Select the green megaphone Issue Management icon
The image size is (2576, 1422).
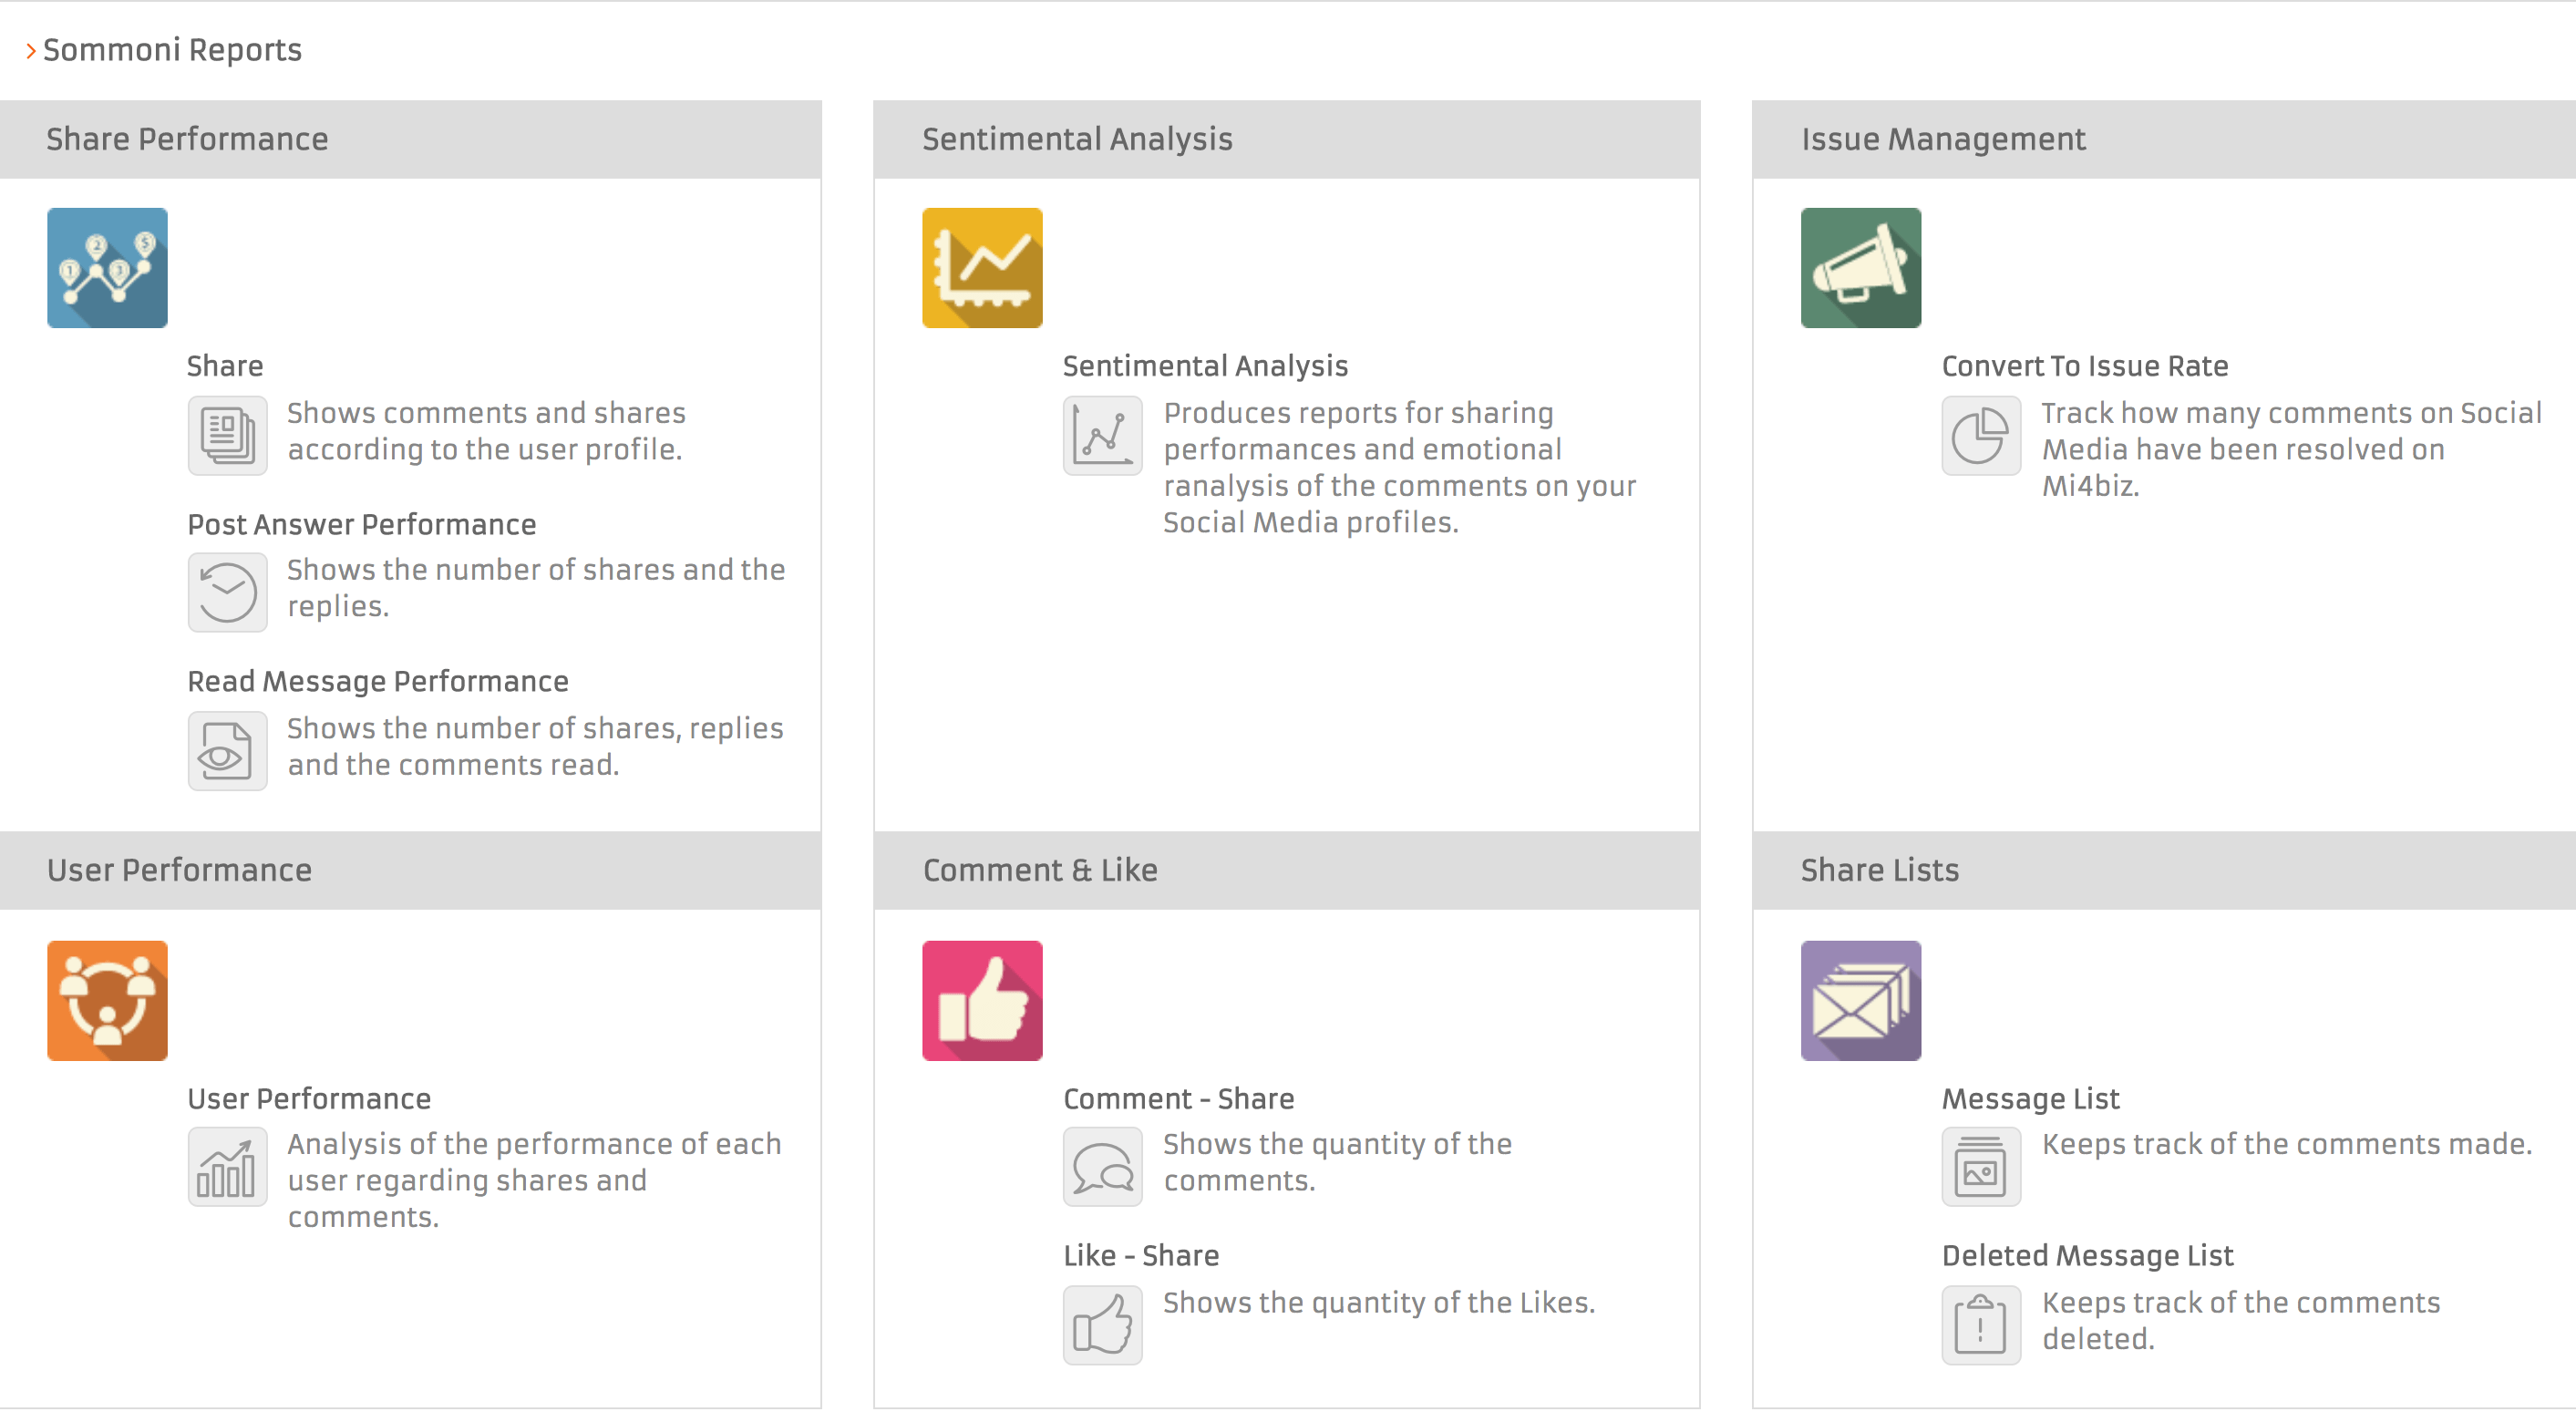pyautogui.click(x=1861, y=268)
